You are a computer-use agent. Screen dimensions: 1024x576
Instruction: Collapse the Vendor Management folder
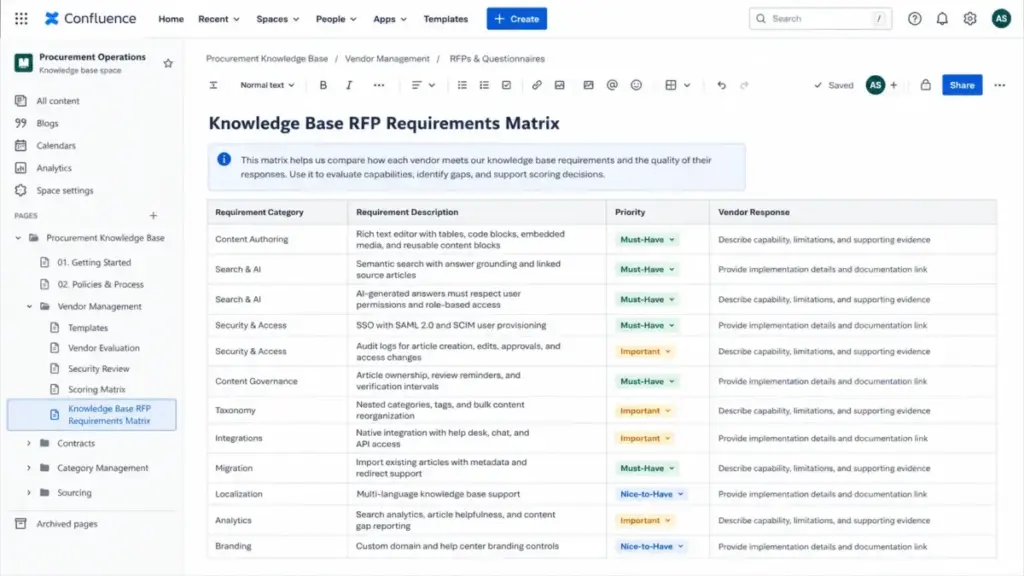point(29,306)
